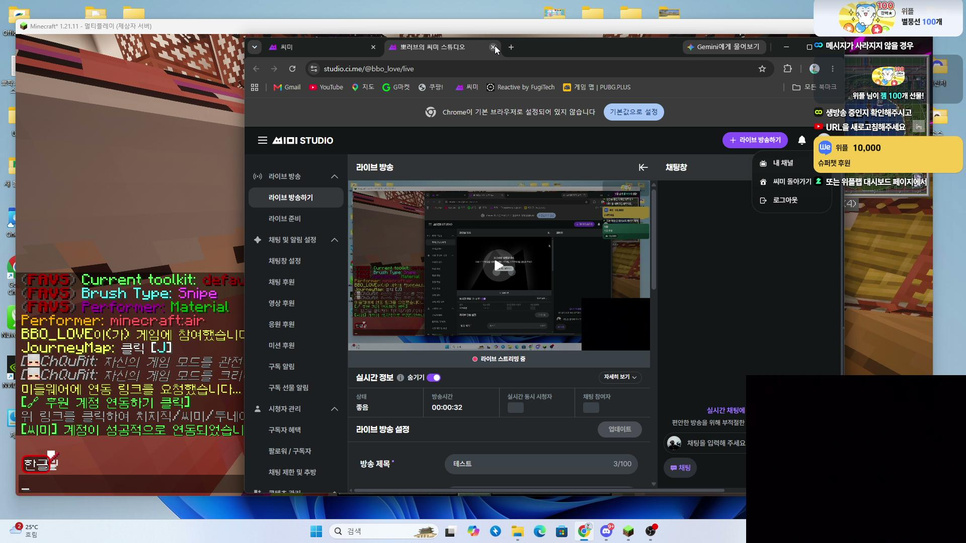
Task: Collapse the 채팅 및 알림 설정 section
Action: coord(335,240)
